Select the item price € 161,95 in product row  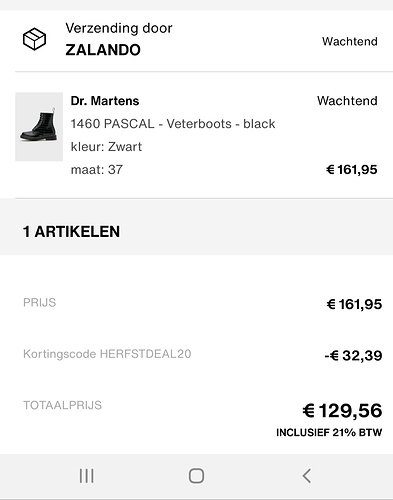coord(351,170)
